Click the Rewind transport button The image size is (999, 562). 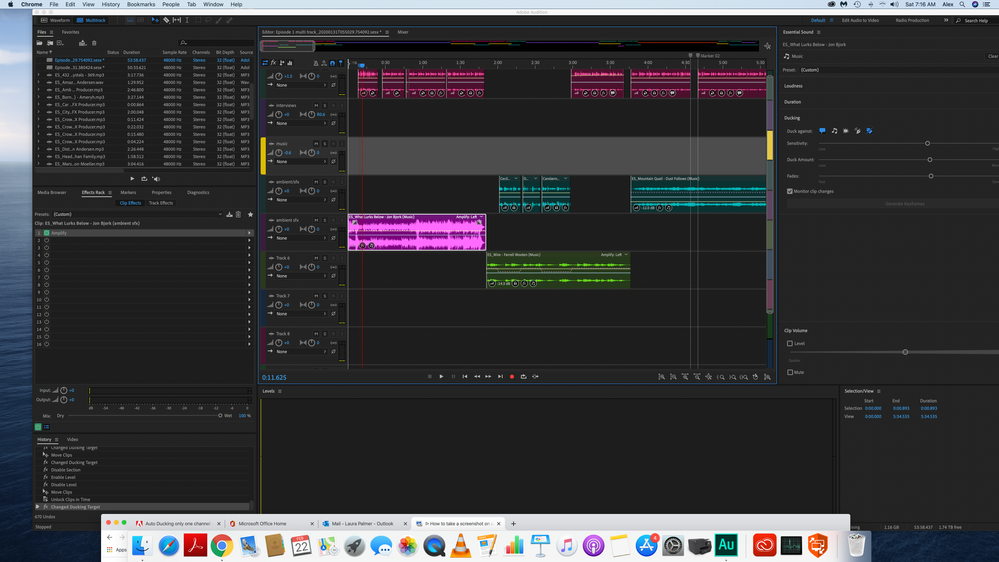(x=477, y=377)
